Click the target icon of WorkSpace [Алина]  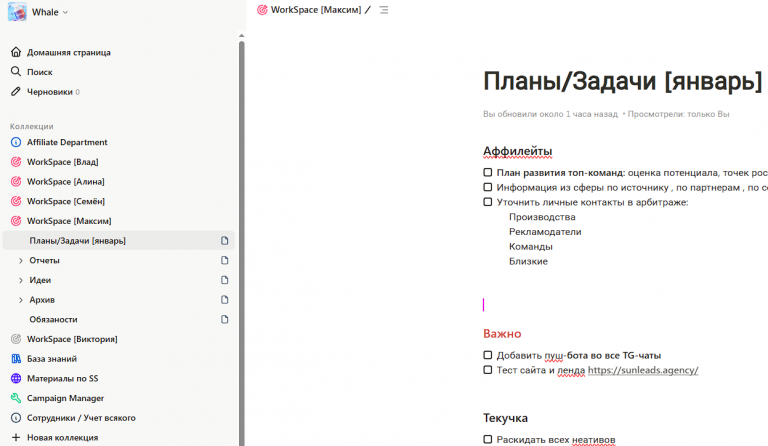(x=16, y=181)
